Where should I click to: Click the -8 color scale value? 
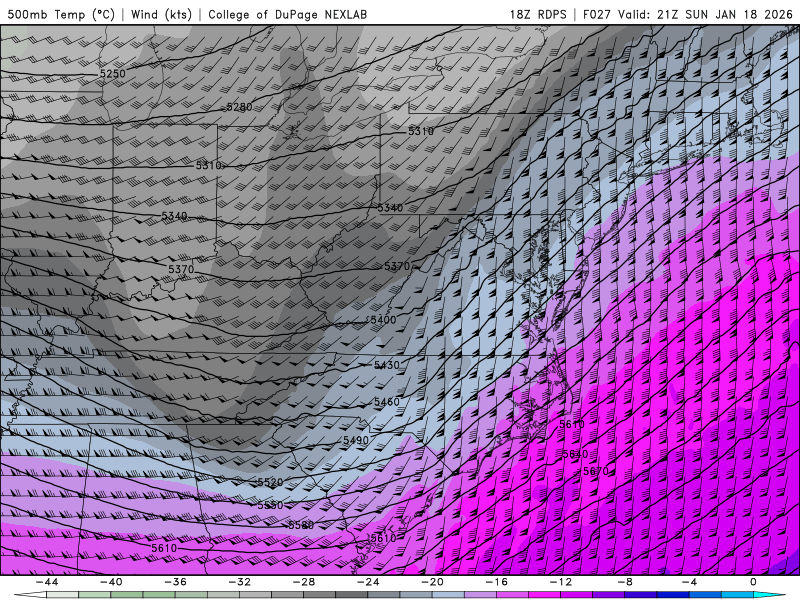click(625, 582)
